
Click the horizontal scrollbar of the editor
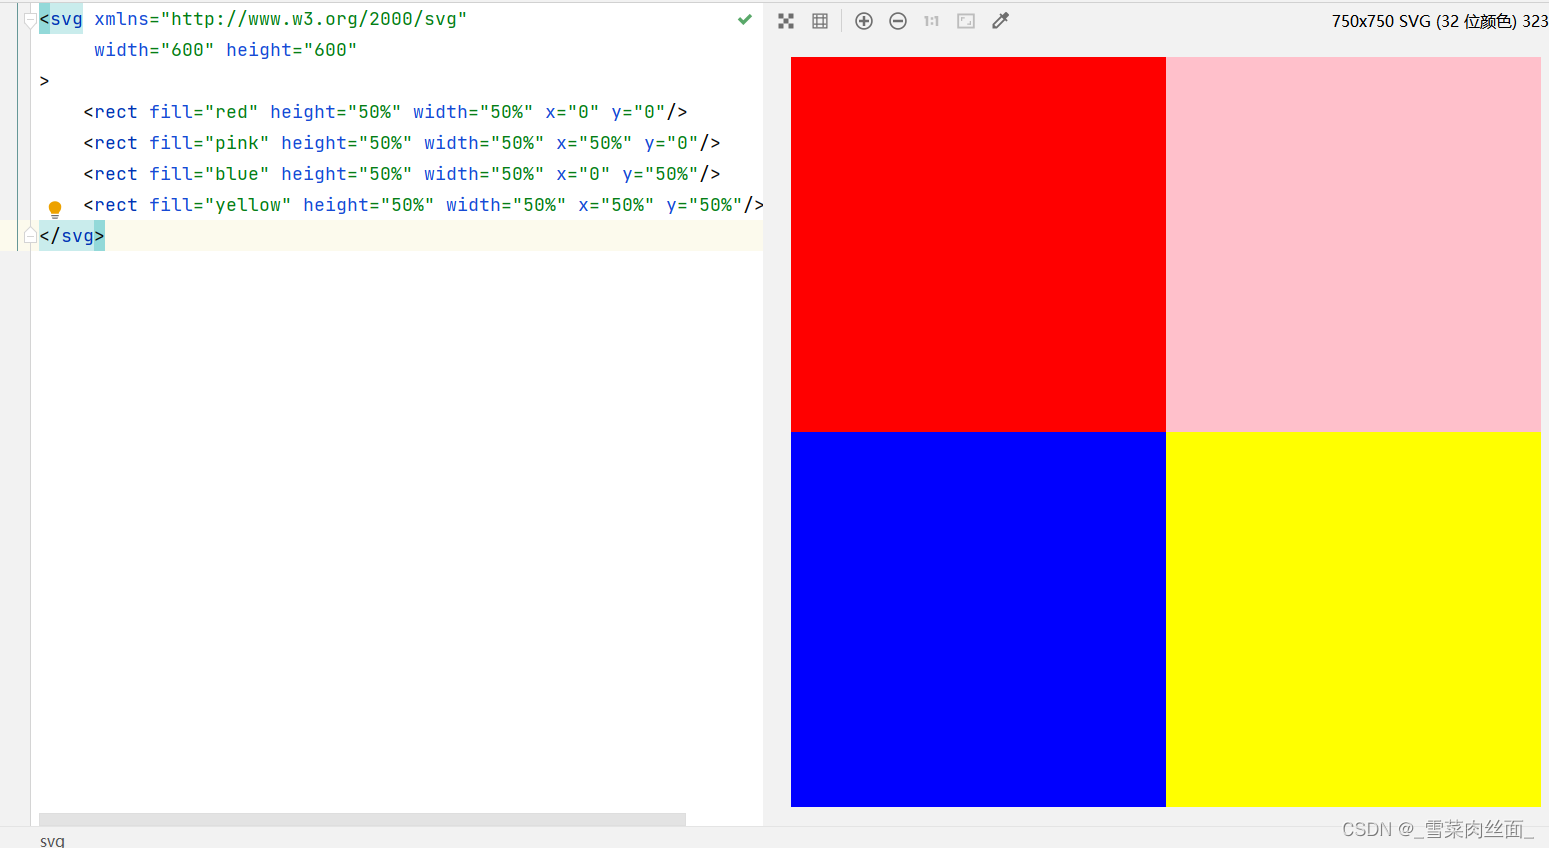tap(362, 819)
